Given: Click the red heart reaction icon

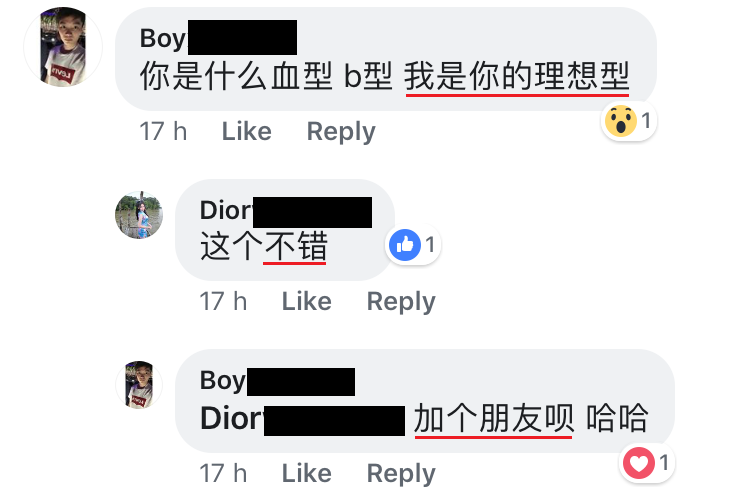Looking at the screenshot, I should [x=639, y=463].
